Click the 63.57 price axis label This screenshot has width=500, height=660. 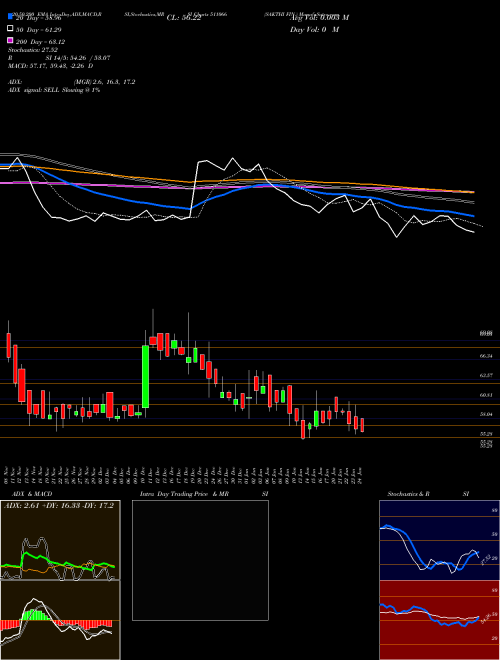pos(486,375)
